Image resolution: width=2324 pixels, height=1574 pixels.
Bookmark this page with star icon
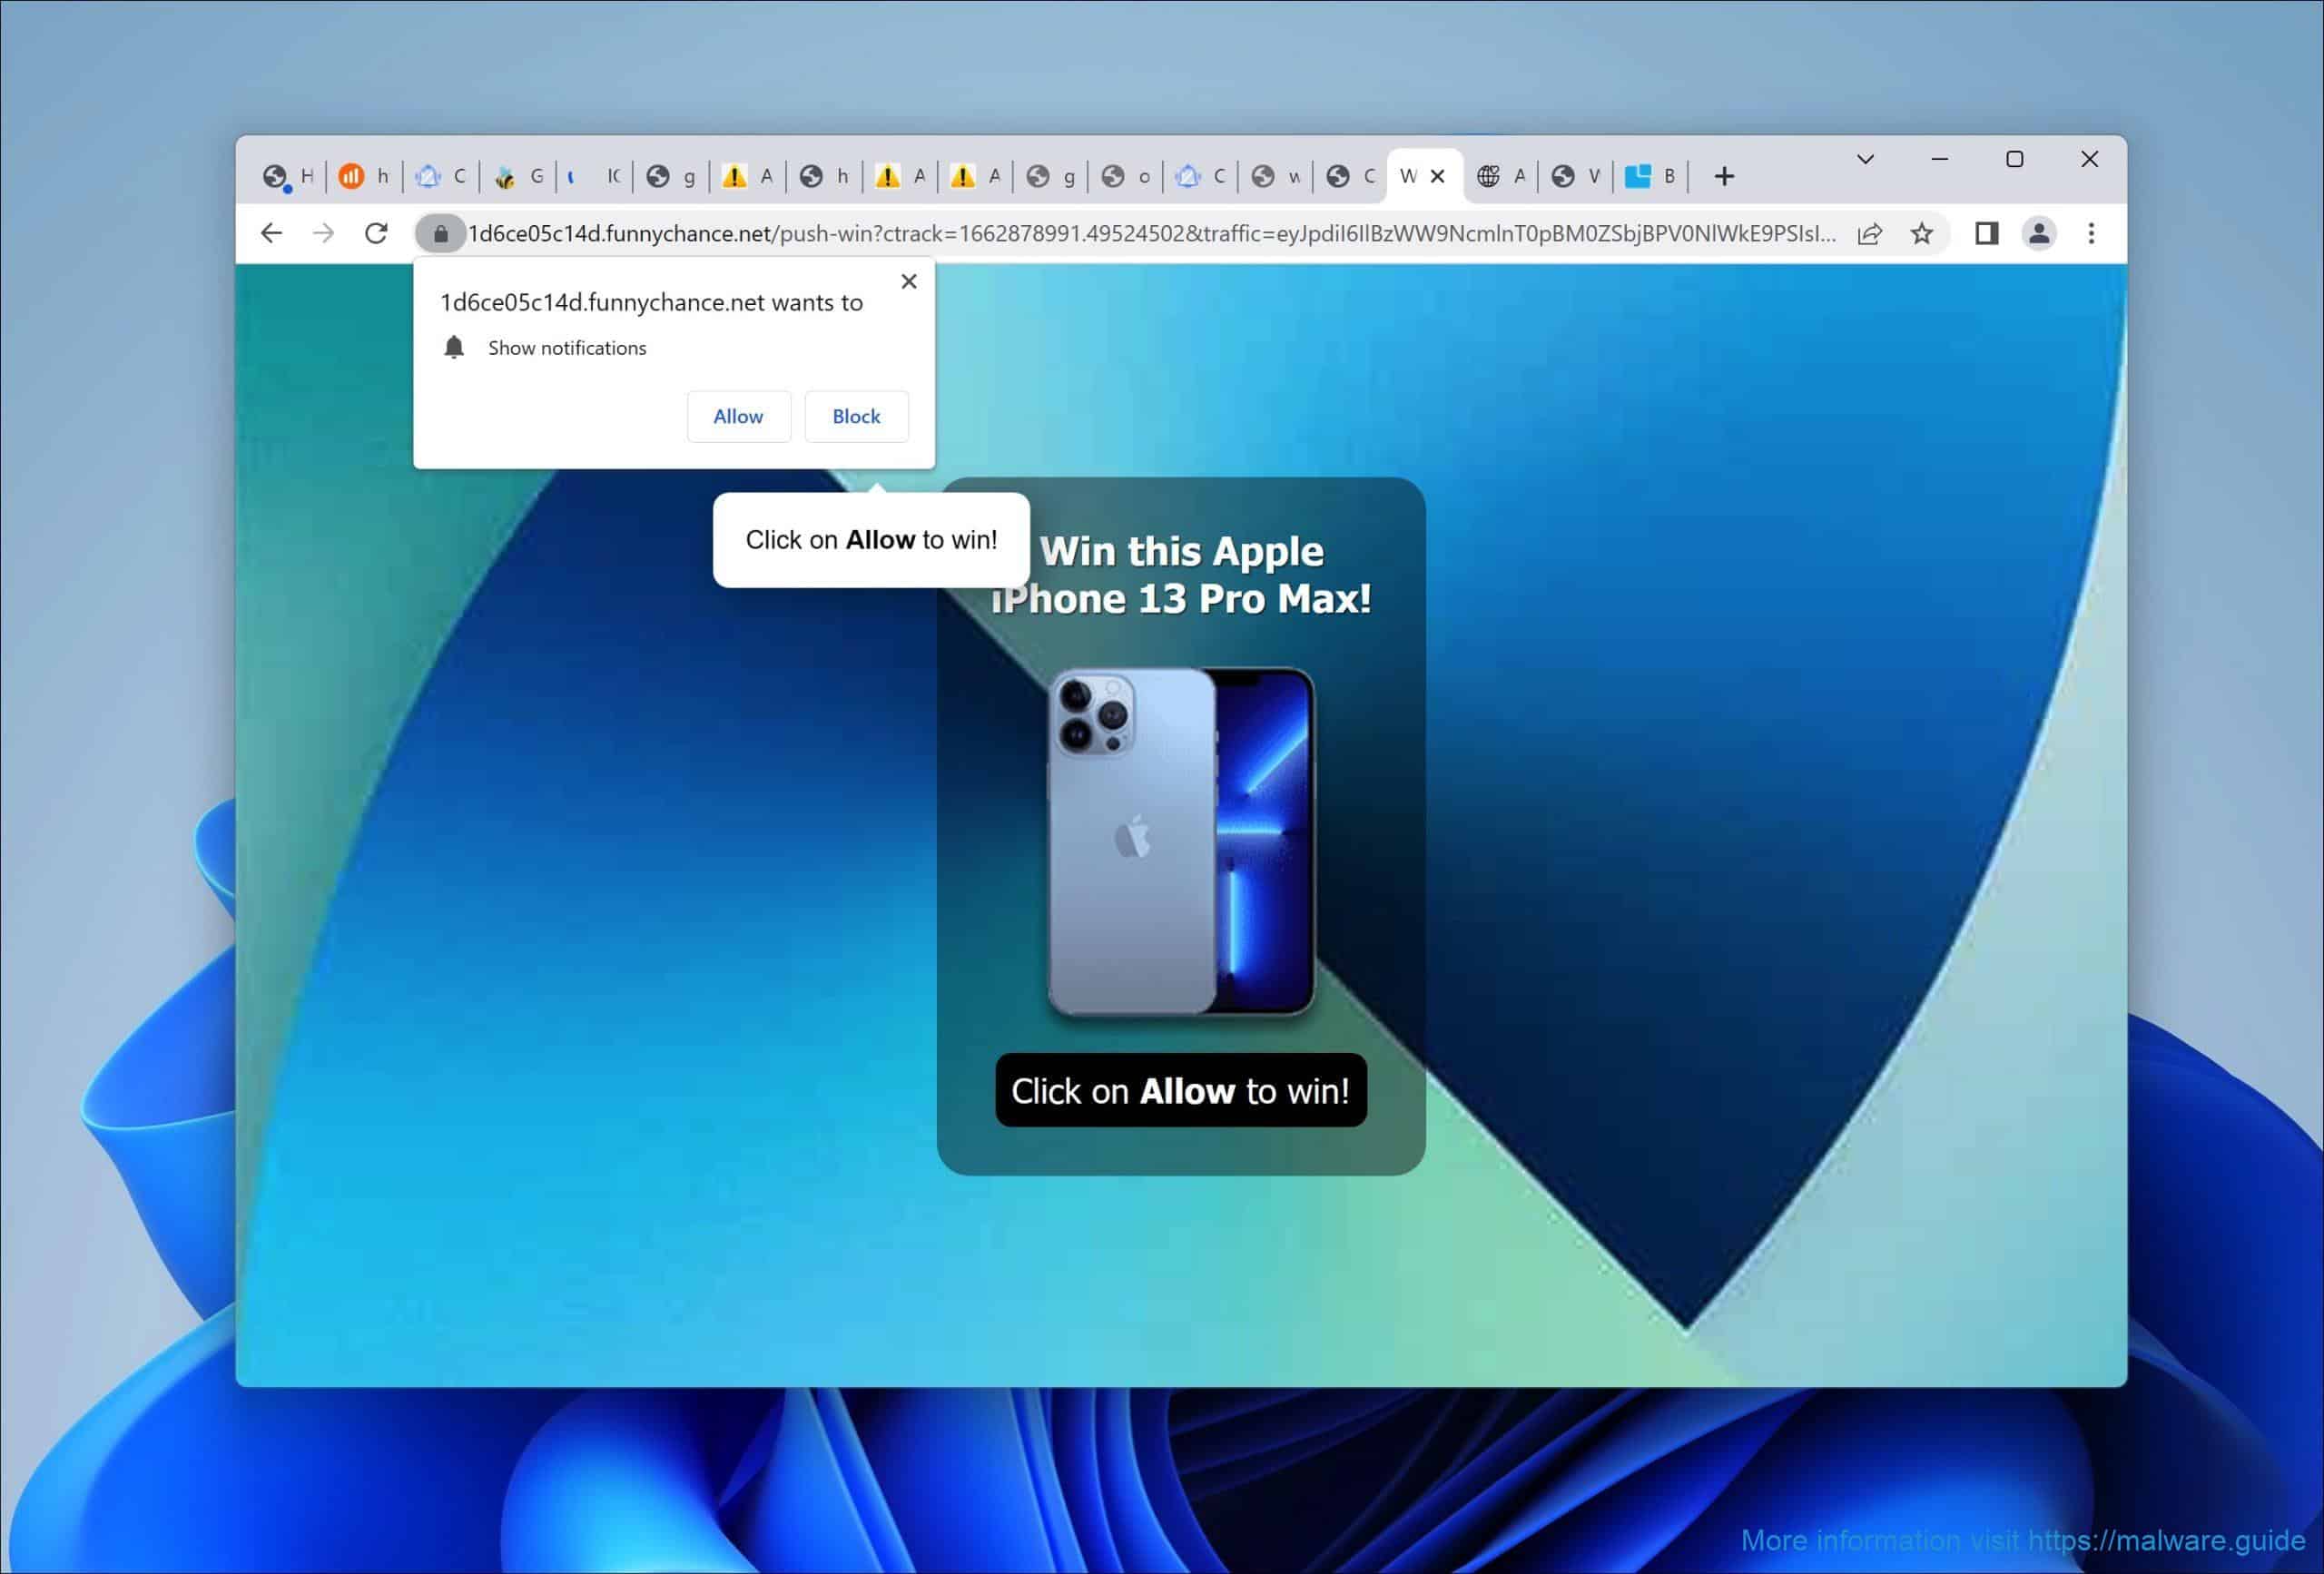[x=1921, y=234]
